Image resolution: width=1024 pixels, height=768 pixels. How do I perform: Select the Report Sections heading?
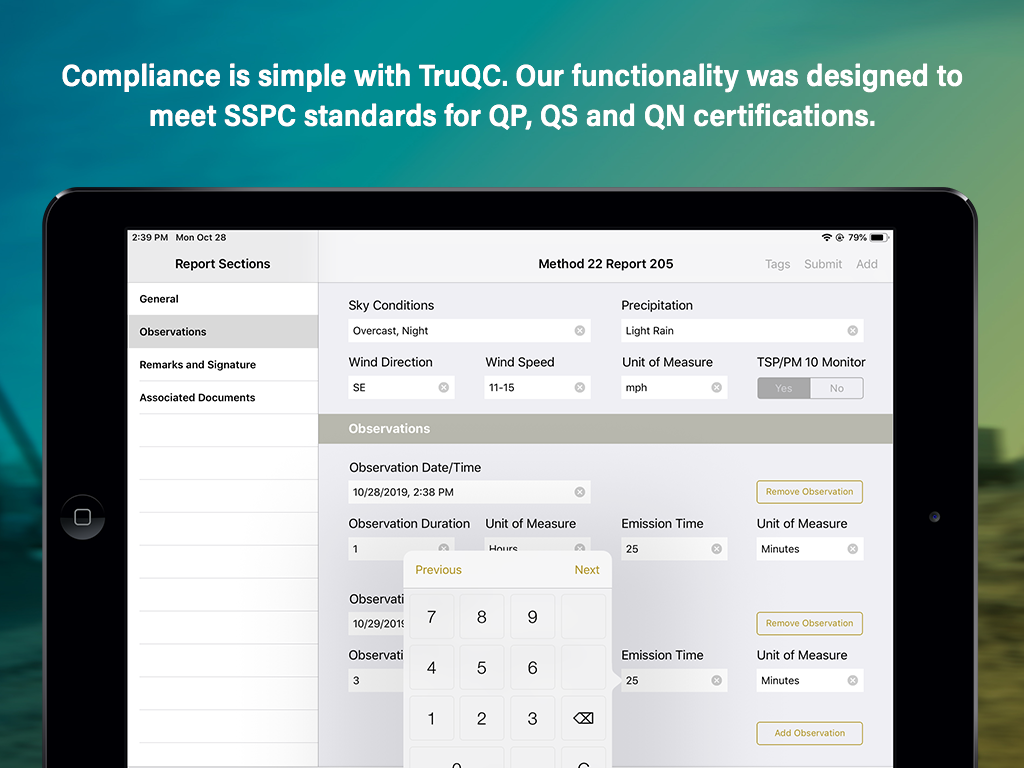[x=222, y=264]
